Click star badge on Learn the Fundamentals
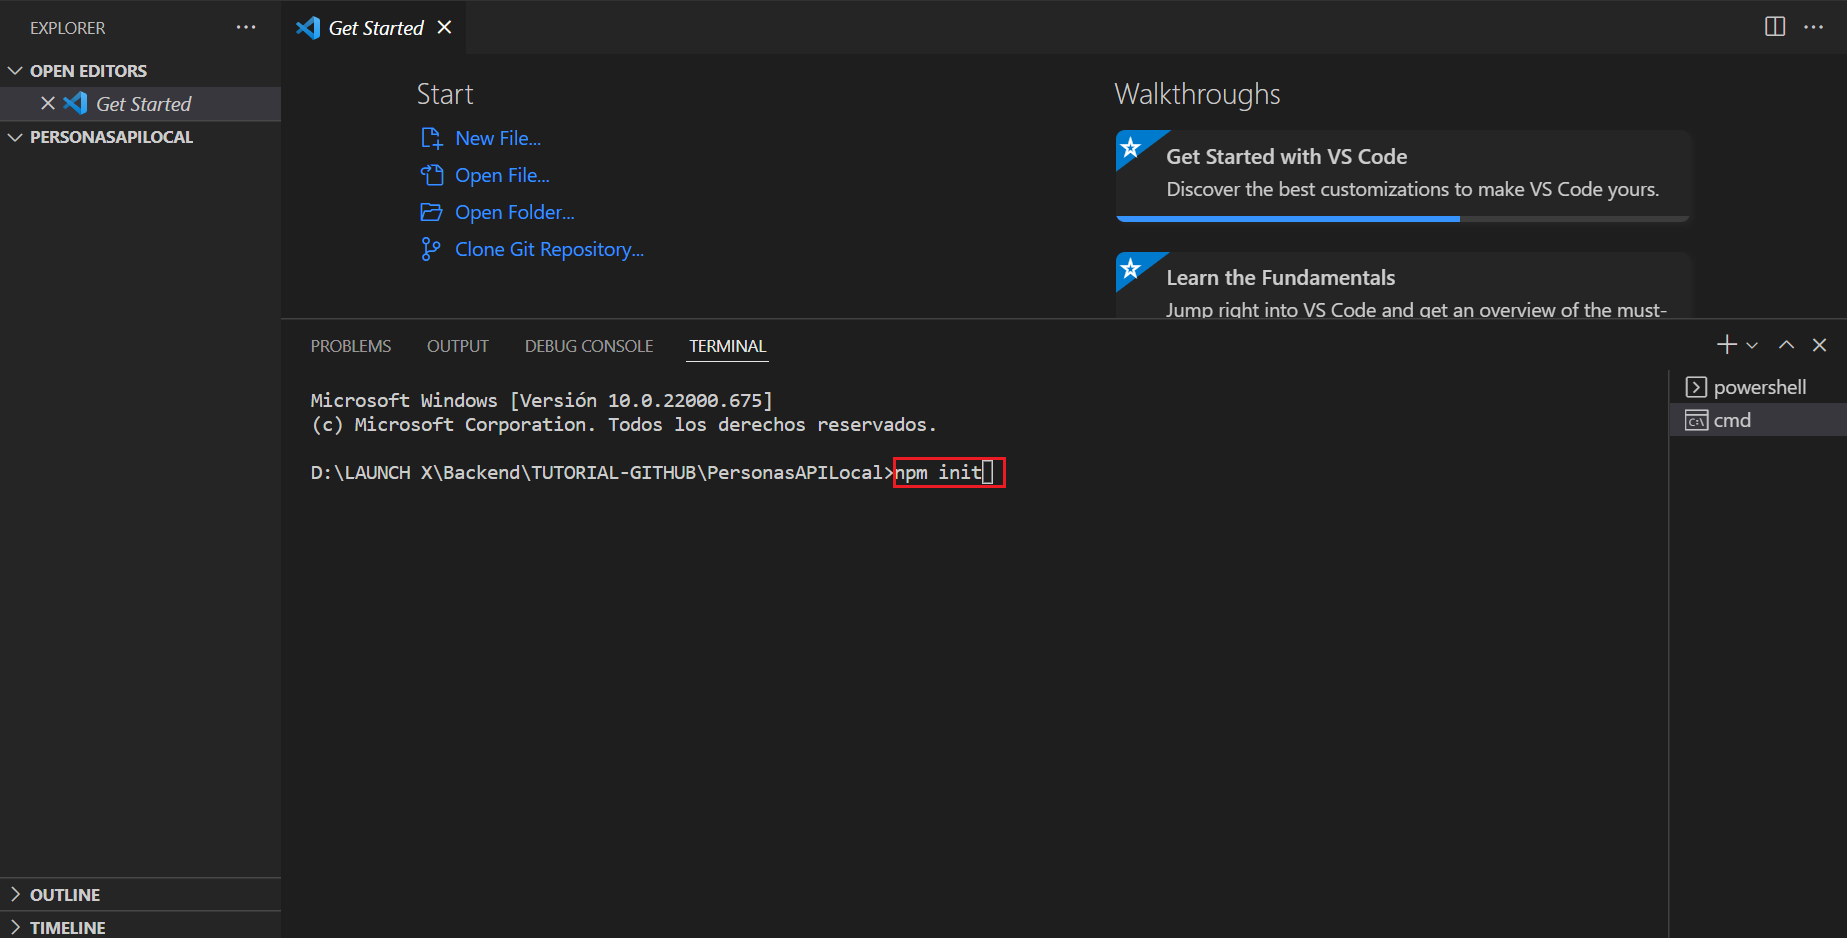 1131,269
